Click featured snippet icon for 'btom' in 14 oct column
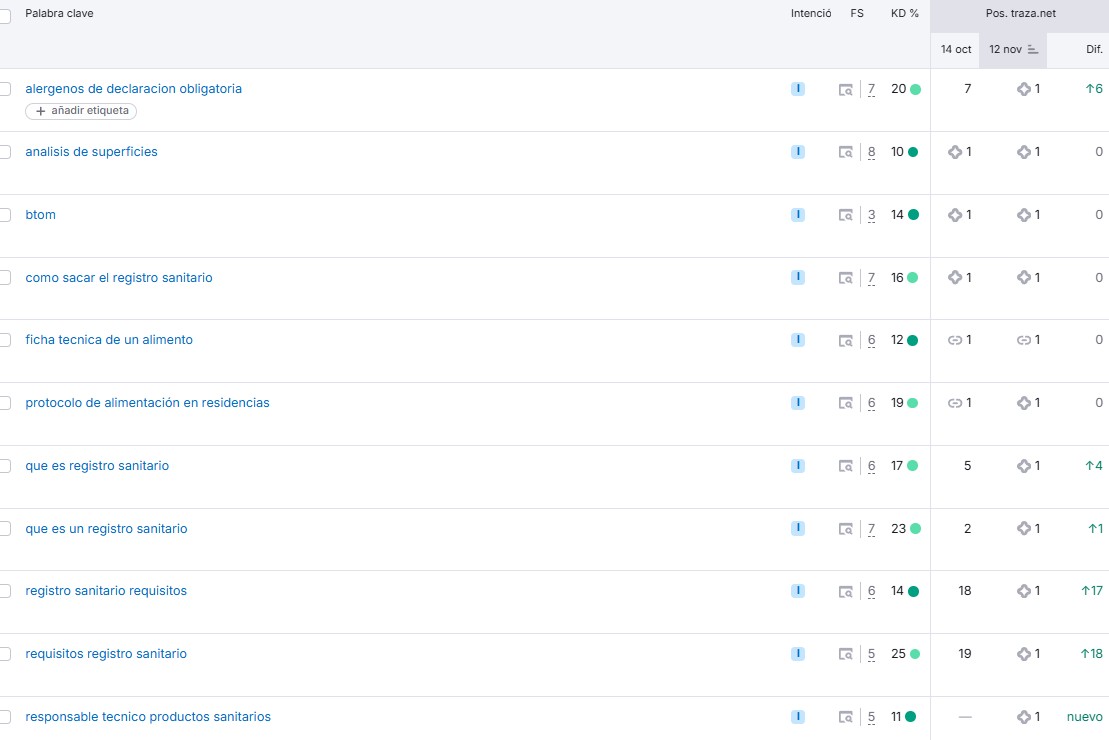Screen dimensions: 1109x740 (955, 215)
